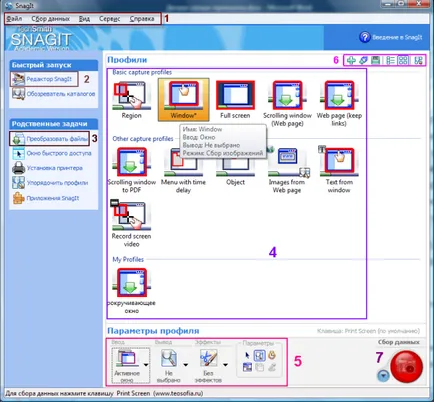Toggle the multiple area capture option
This screenshot has height=402, width=434.
(247, 368)
